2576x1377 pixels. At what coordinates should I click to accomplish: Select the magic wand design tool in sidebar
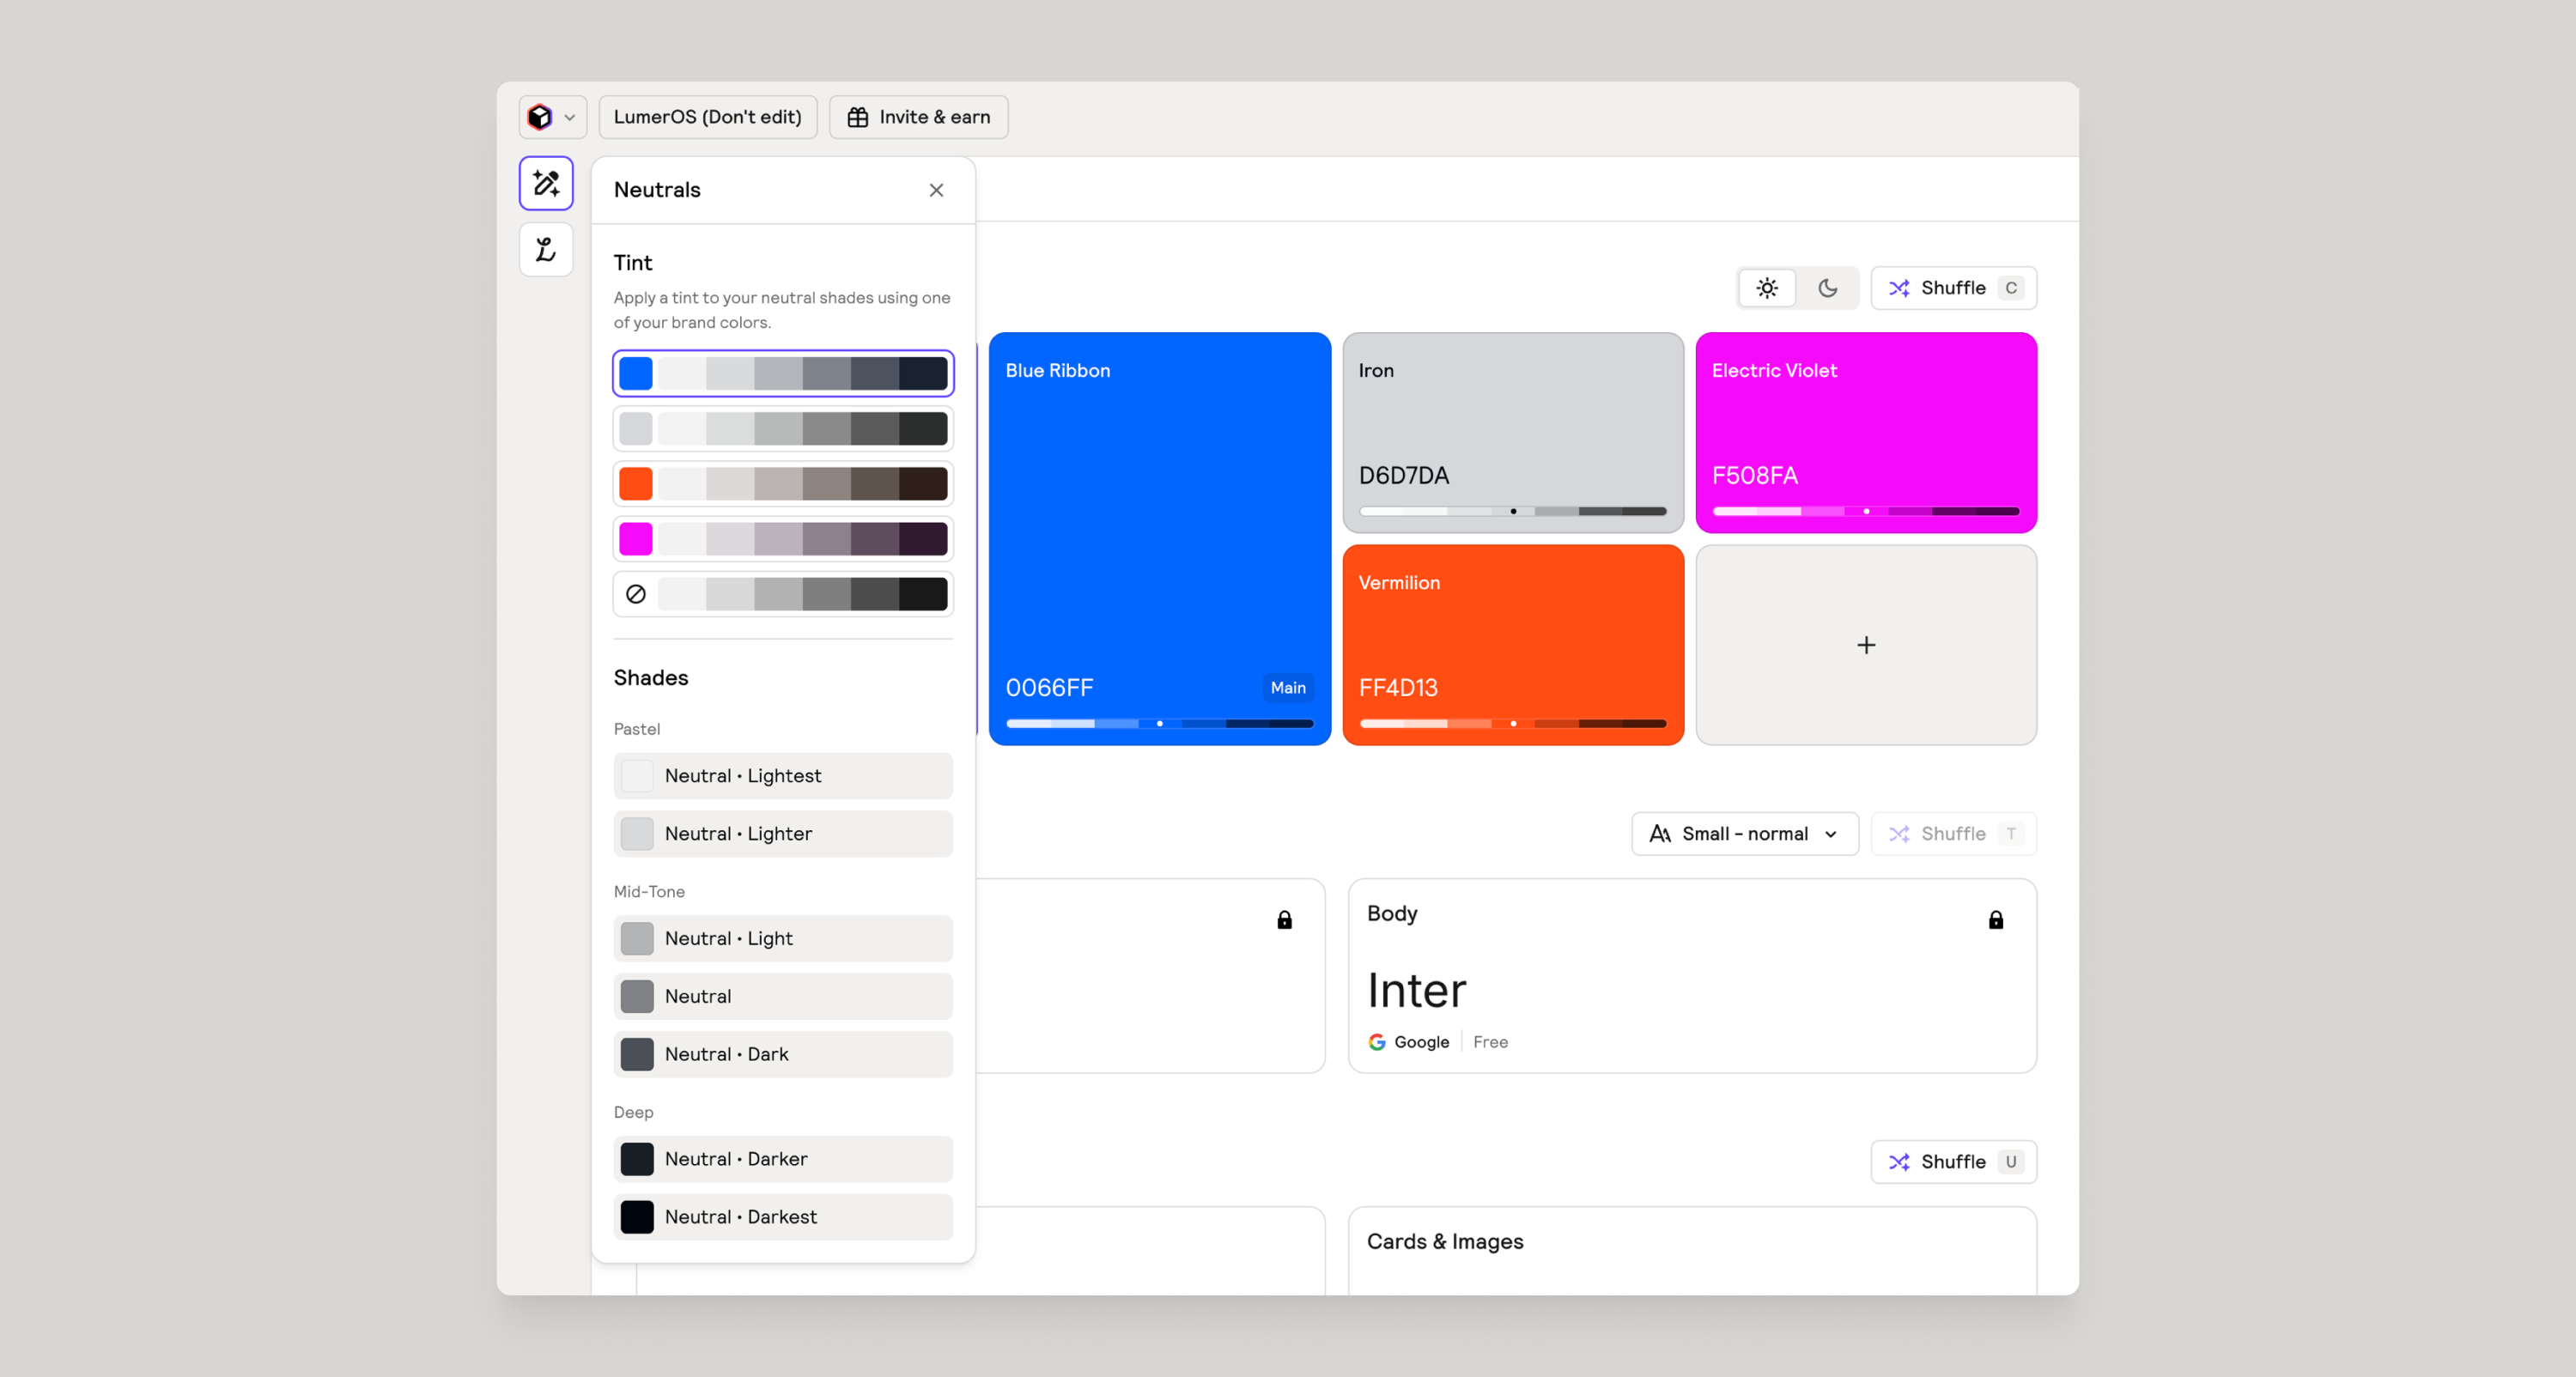(546, 183)
